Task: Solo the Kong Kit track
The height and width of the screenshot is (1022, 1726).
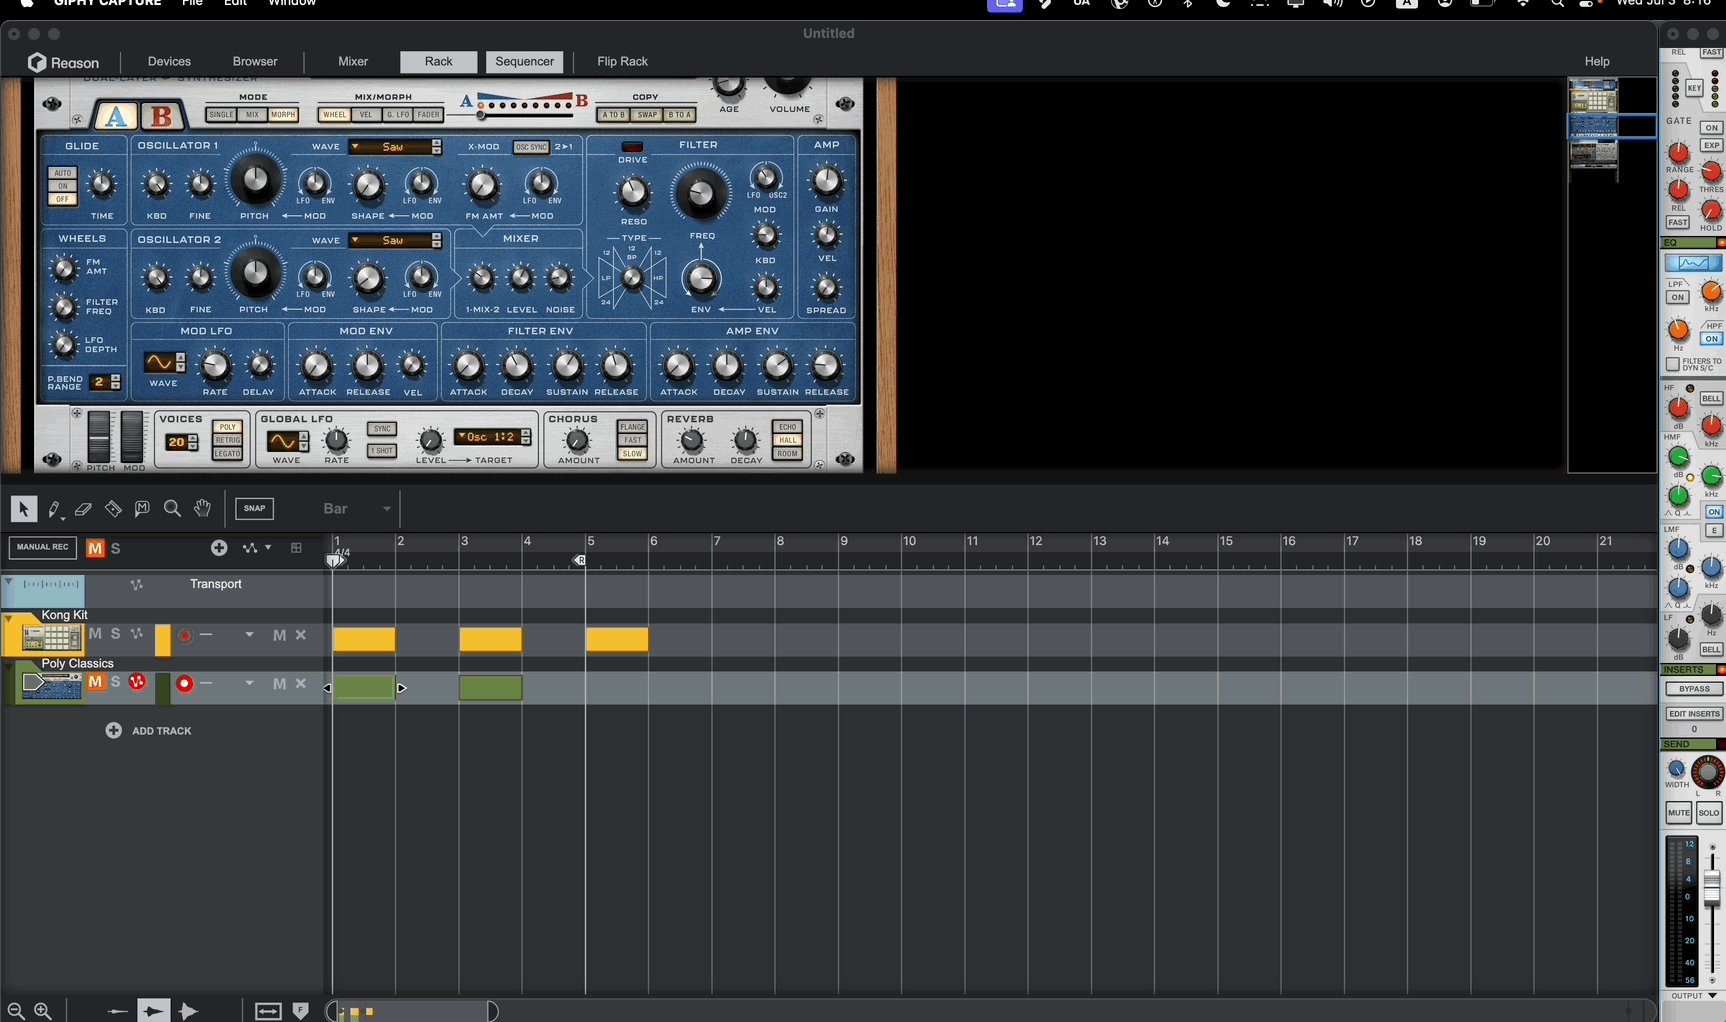Action: click(x=116, y=634)
